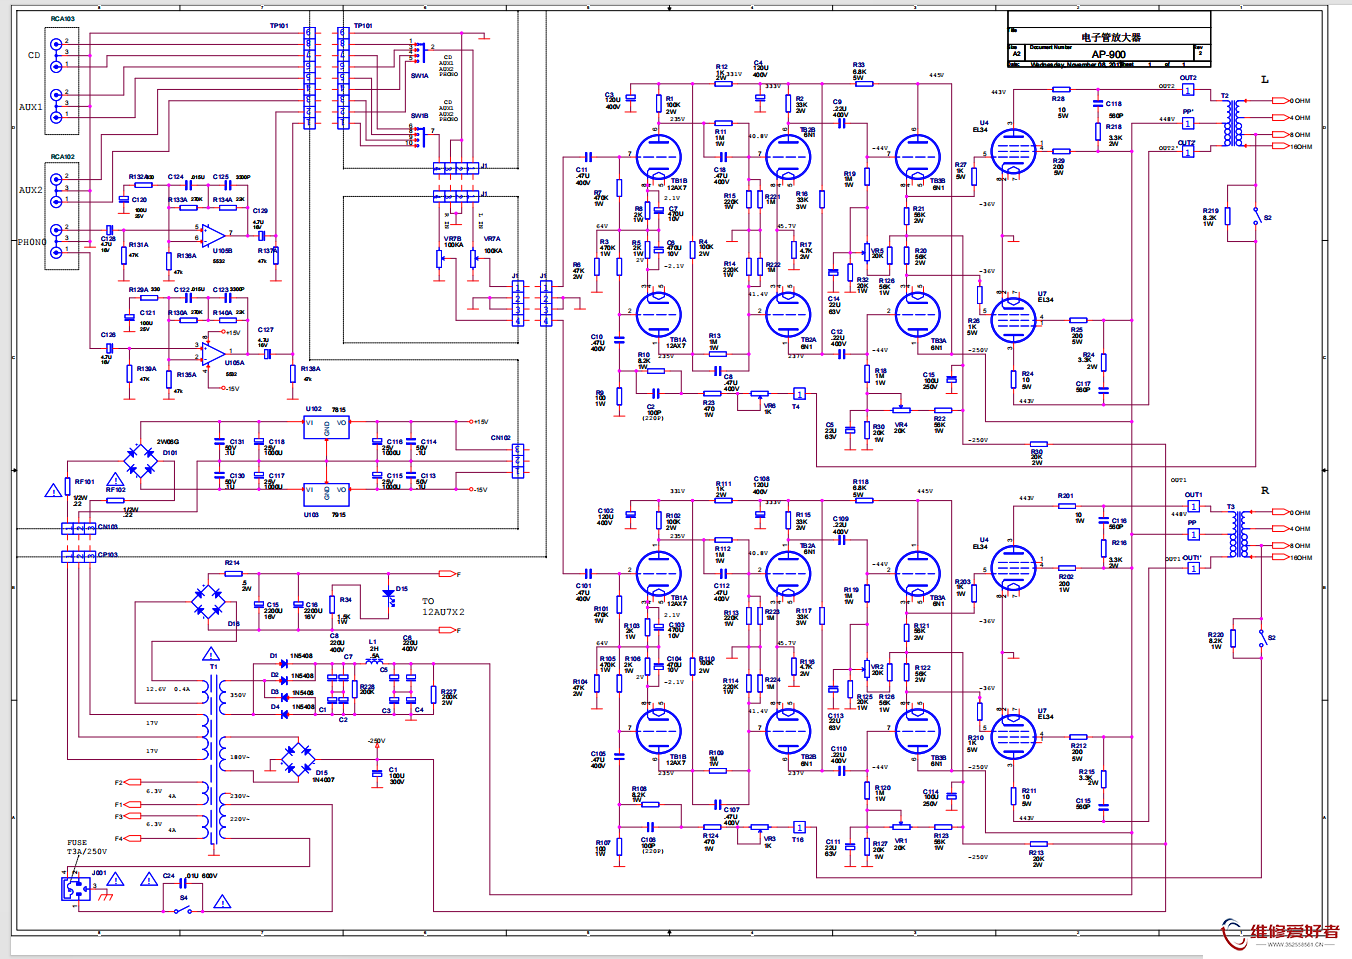The height and width of the screenshot is (959, 1352).
Task: Select the D1 1N5408 diode symbol
Action: 284,663
